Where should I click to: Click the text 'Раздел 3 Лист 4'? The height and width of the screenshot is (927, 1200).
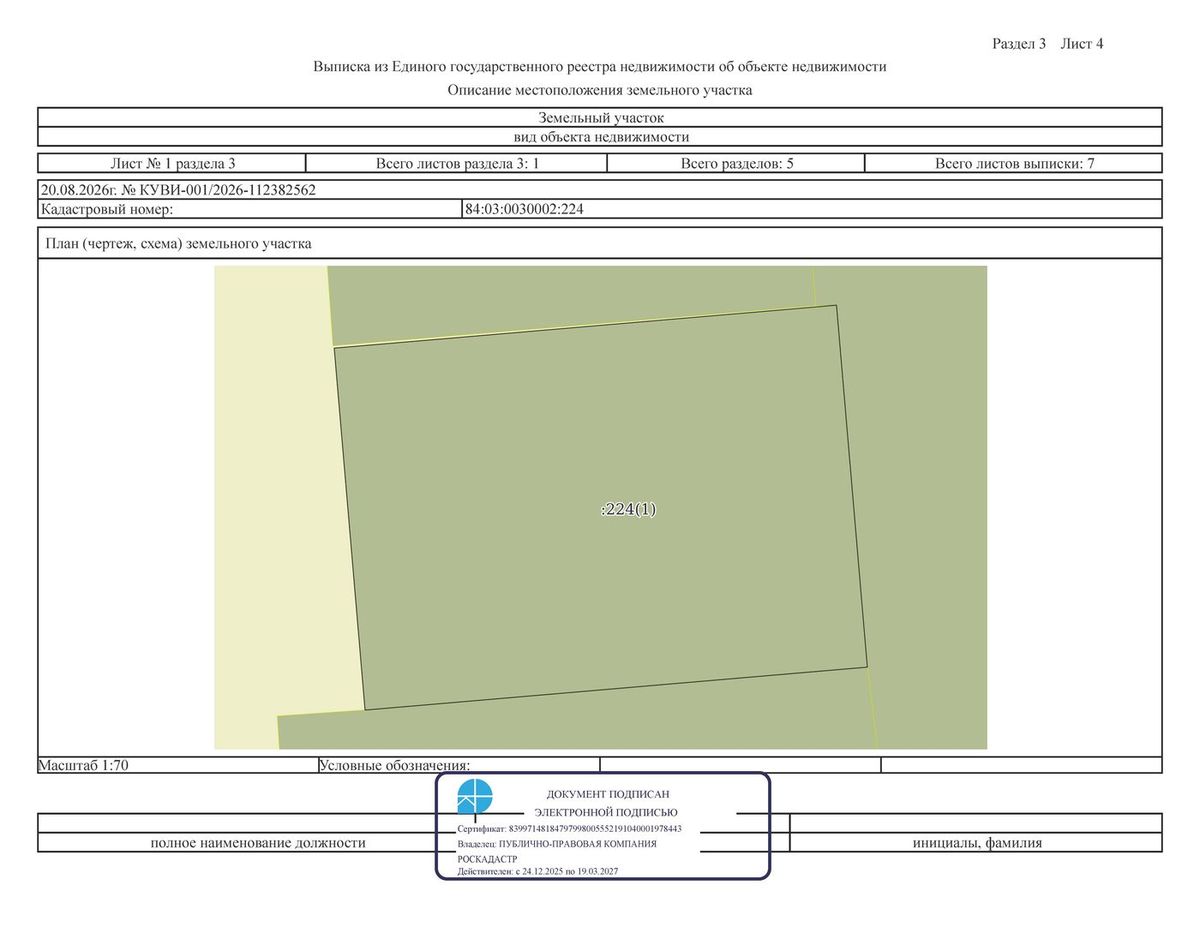[1047, 44]
